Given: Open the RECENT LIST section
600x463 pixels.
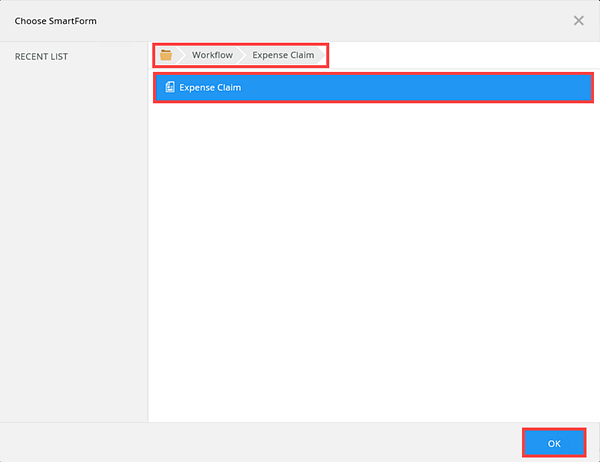Looking at the screenshot, I should pyautogui.click(x=41, y=57).
